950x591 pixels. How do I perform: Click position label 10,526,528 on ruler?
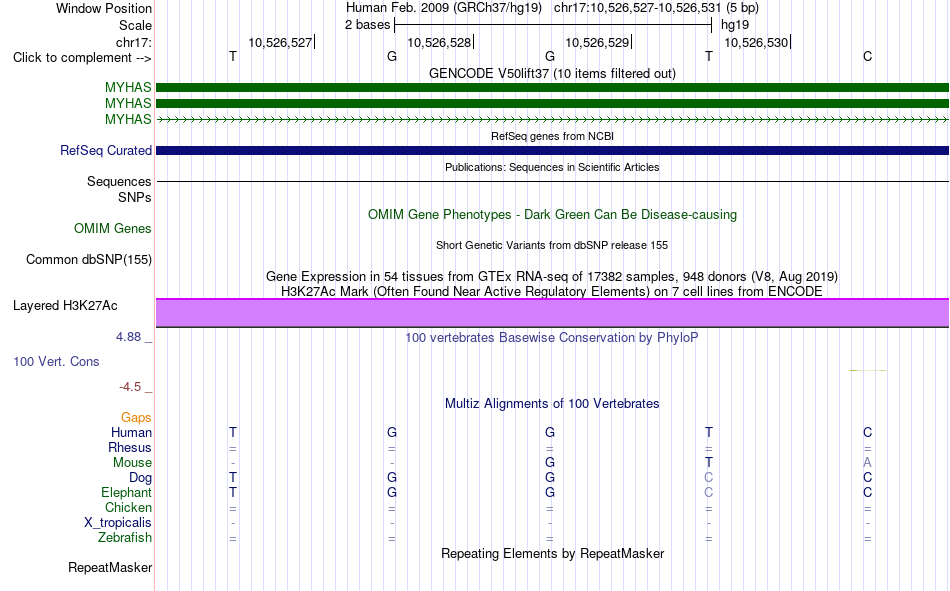tap(439, 42)
